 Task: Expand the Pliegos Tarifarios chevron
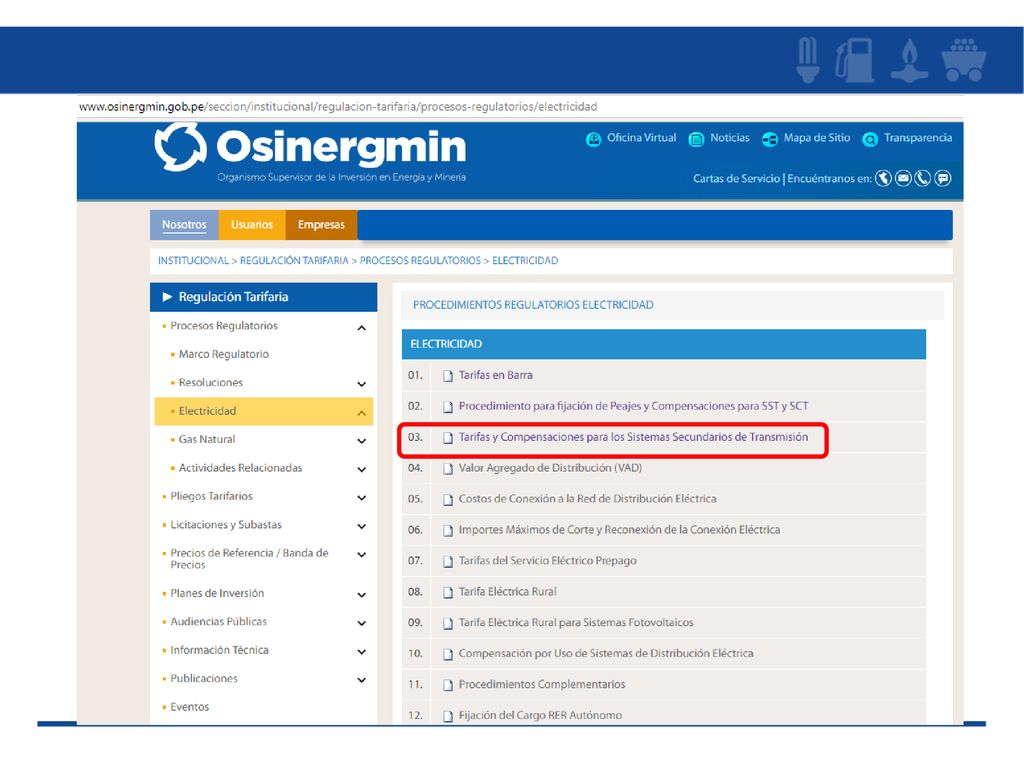click(x=362, y=498)
